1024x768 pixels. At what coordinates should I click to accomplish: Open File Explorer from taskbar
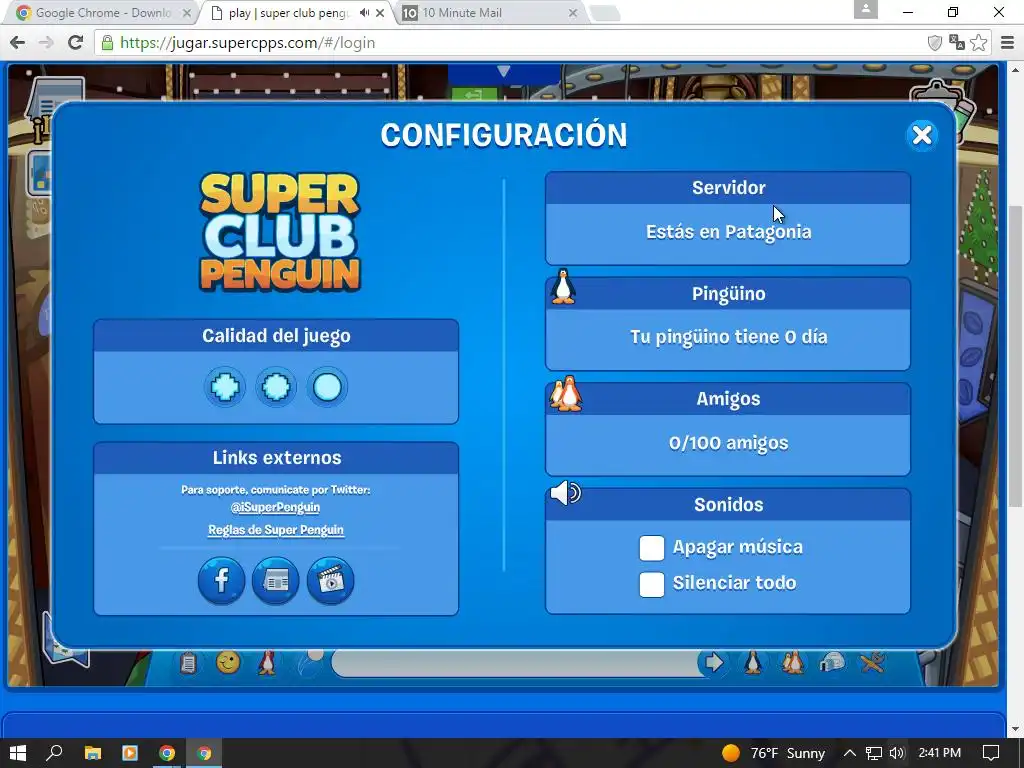click(92, 753)
